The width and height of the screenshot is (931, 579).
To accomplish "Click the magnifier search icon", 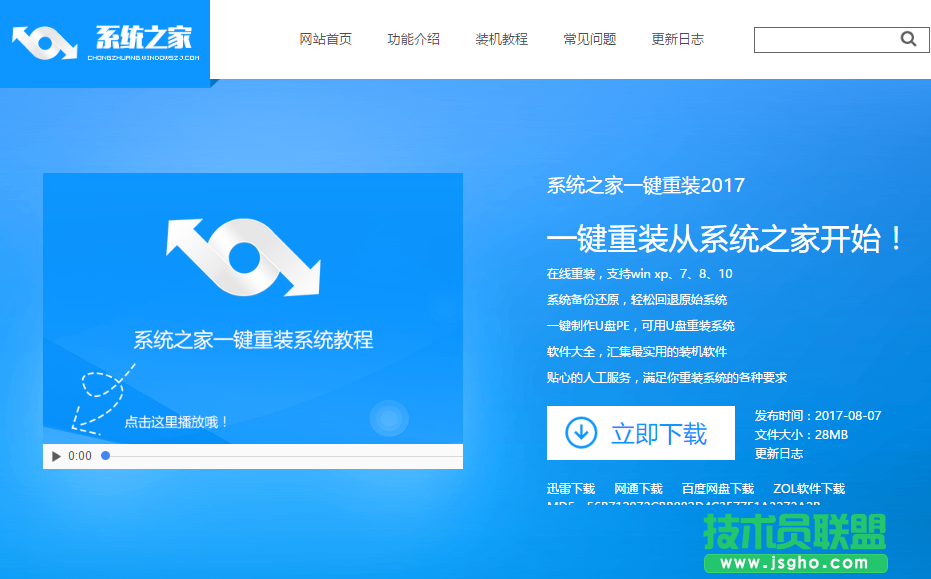I will pyautogui.click(x=908, y=39).
